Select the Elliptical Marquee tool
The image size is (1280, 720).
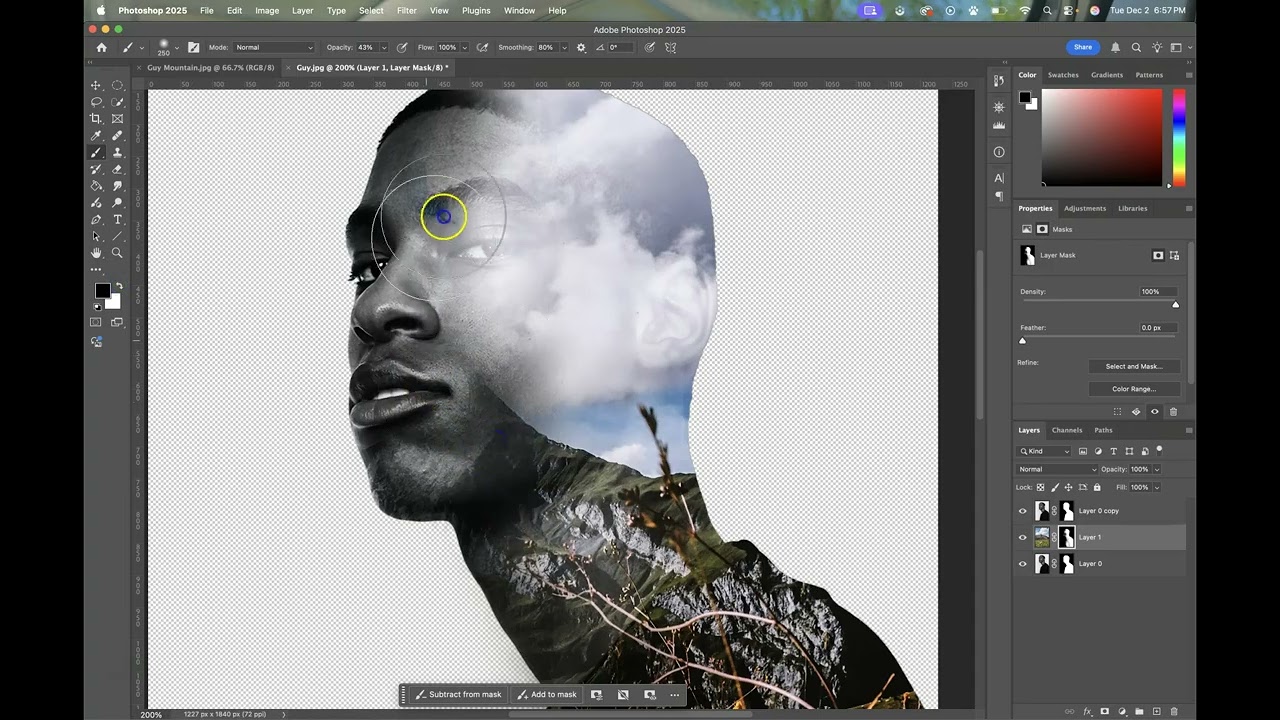pos(117,85)
